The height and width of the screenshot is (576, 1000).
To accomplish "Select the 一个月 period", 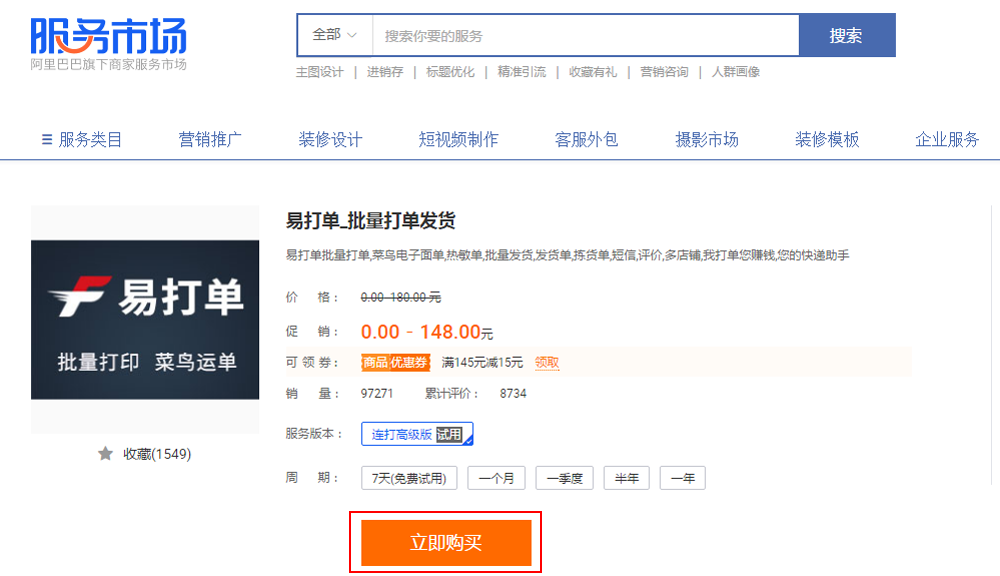I will pyautogui.click(x=496, y=478).
